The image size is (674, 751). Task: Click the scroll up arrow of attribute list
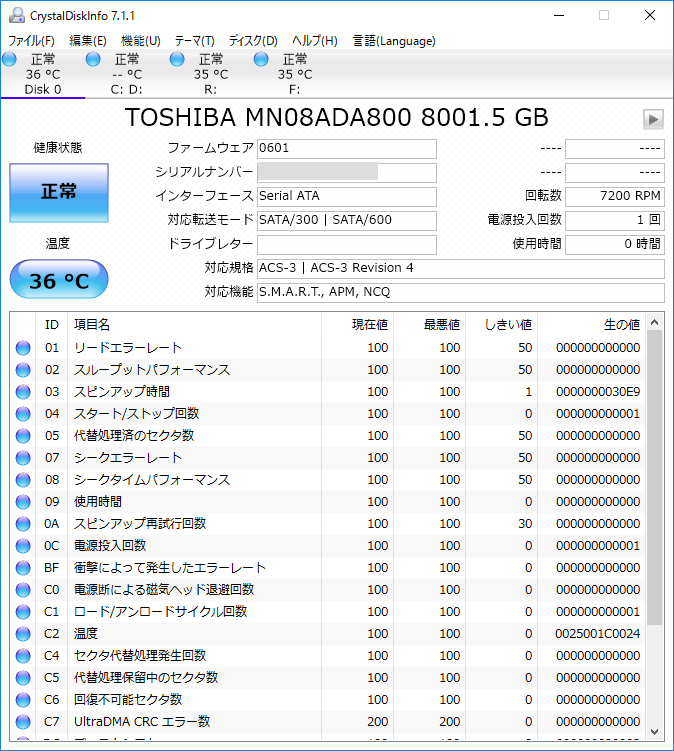click(655, 323)
